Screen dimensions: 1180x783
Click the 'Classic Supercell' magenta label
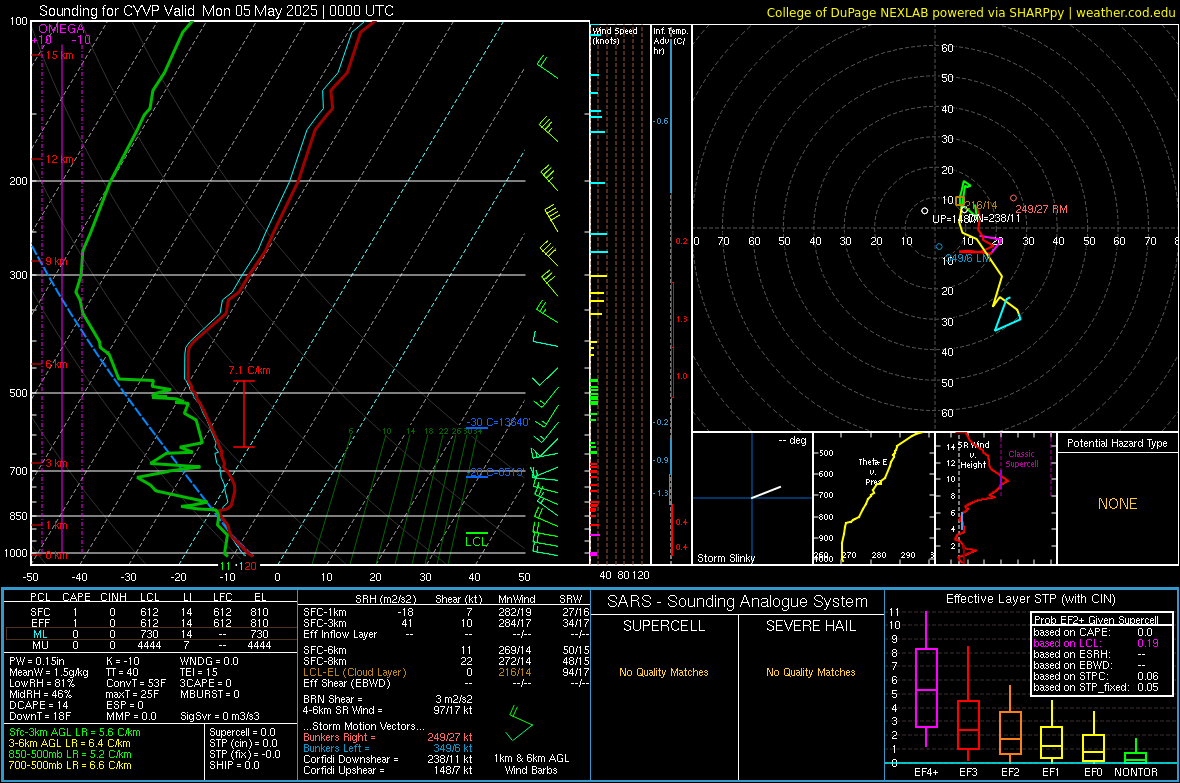tap(1022, 459)
